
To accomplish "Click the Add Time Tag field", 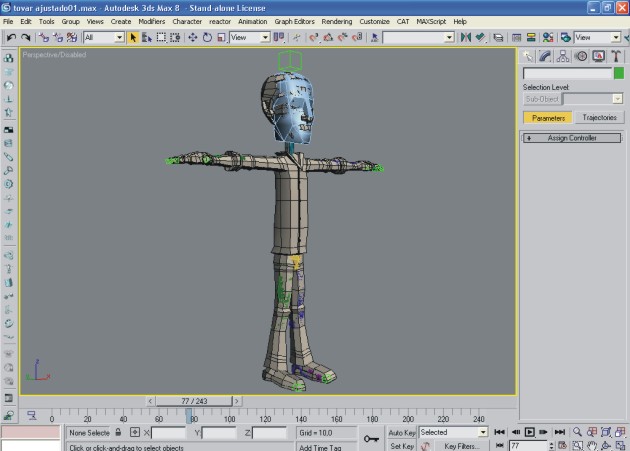I will pos(326,447).
